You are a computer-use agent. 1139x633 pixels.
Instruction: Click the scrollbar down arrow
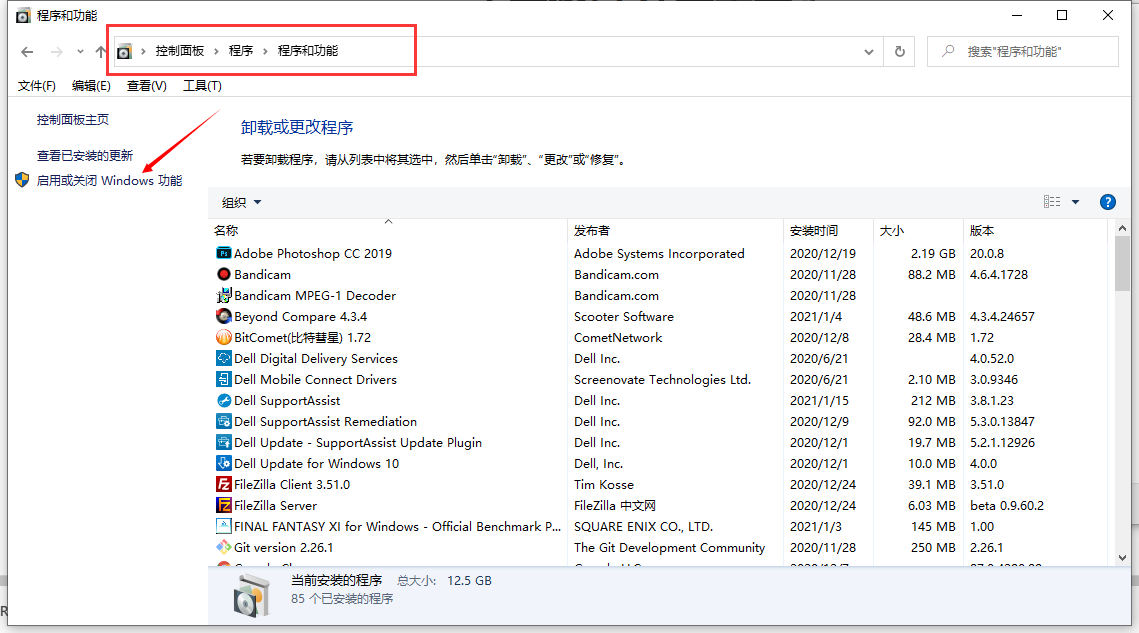tap(1122, 557)
